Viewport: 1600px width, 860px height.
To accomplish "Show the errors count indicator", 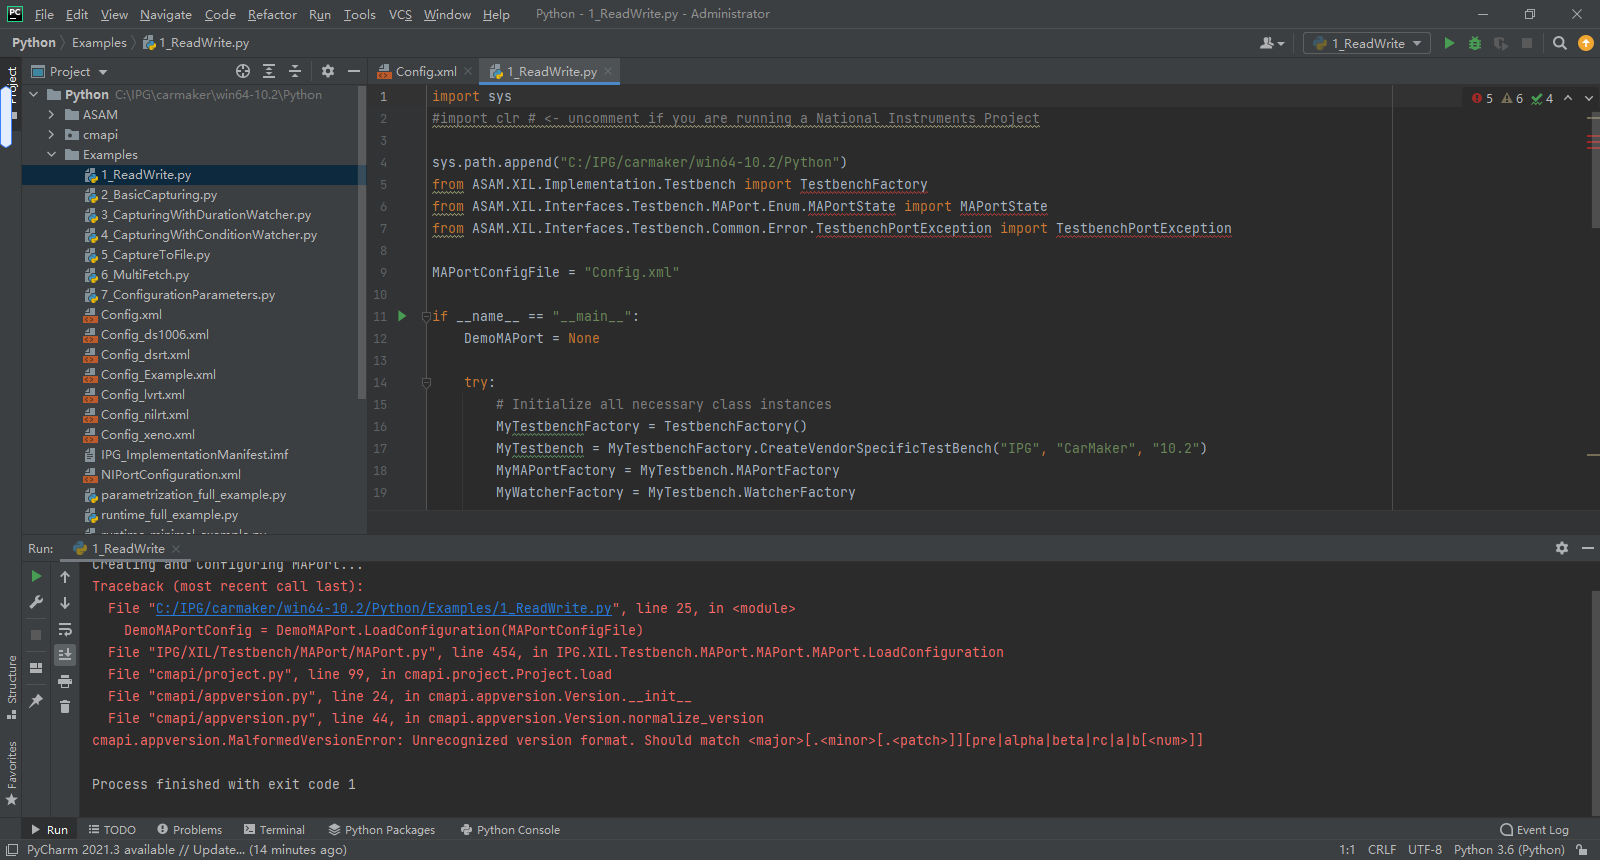I will tap(1482, 98).
